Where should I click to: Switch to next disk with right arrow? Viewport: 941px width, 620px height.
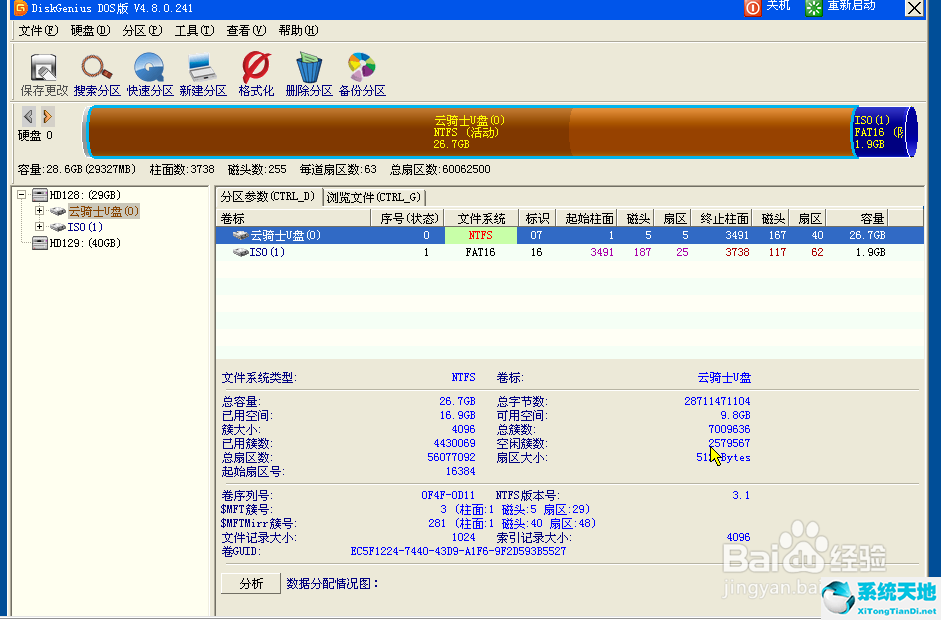point(47,116)
